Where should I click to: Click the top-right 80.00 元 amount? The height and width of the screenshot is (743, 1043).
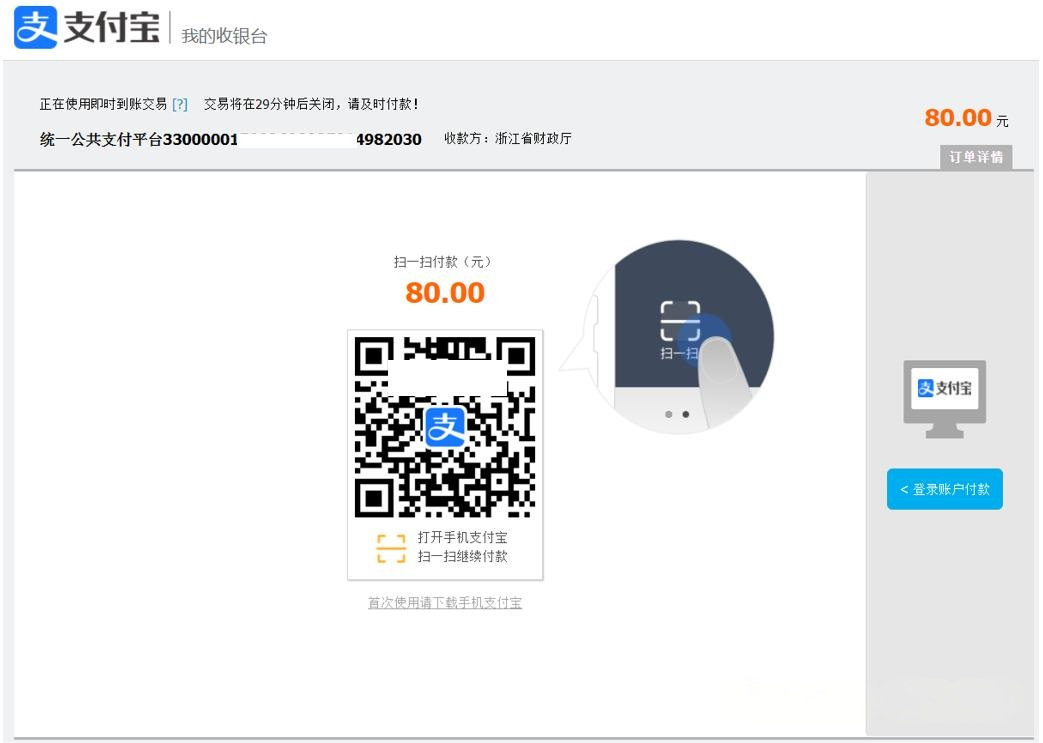click(965, 118)
